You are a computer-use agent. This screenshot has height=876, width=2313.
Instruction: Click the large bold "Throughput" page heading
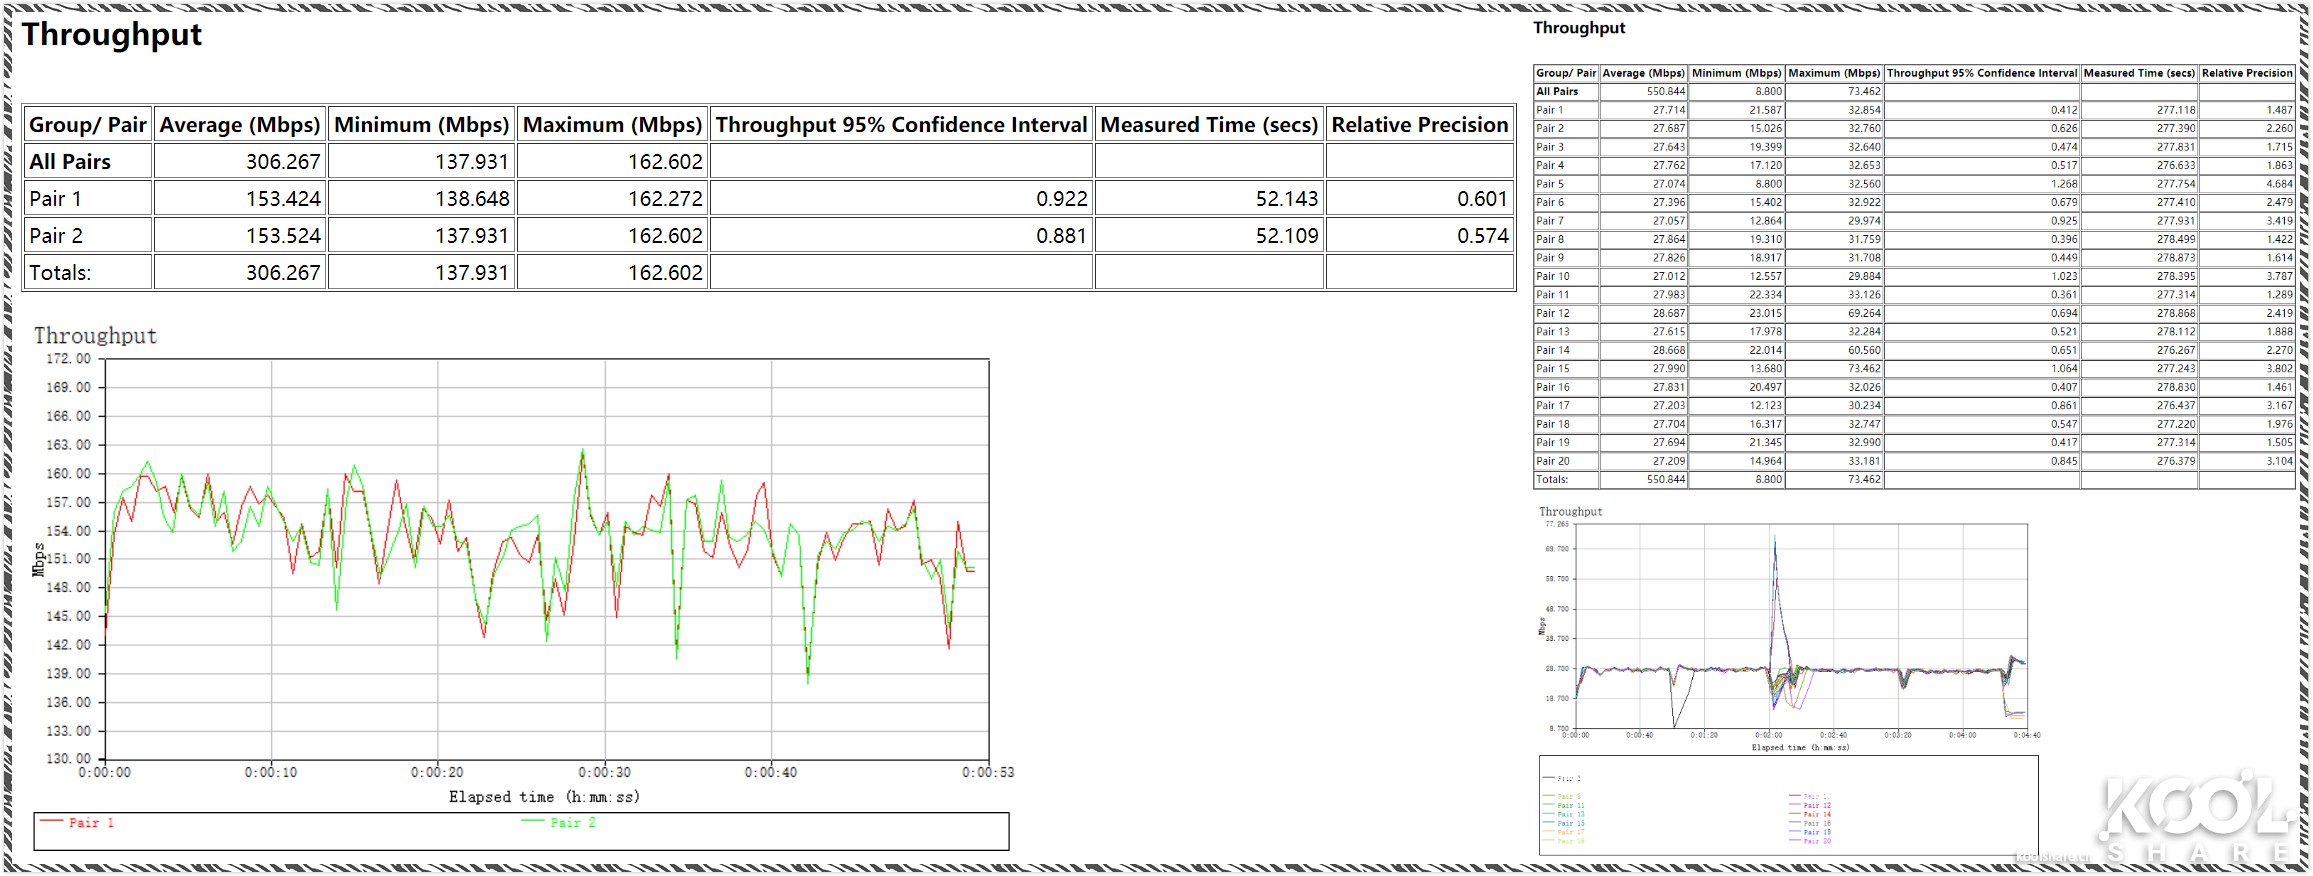tap(112, 35)
